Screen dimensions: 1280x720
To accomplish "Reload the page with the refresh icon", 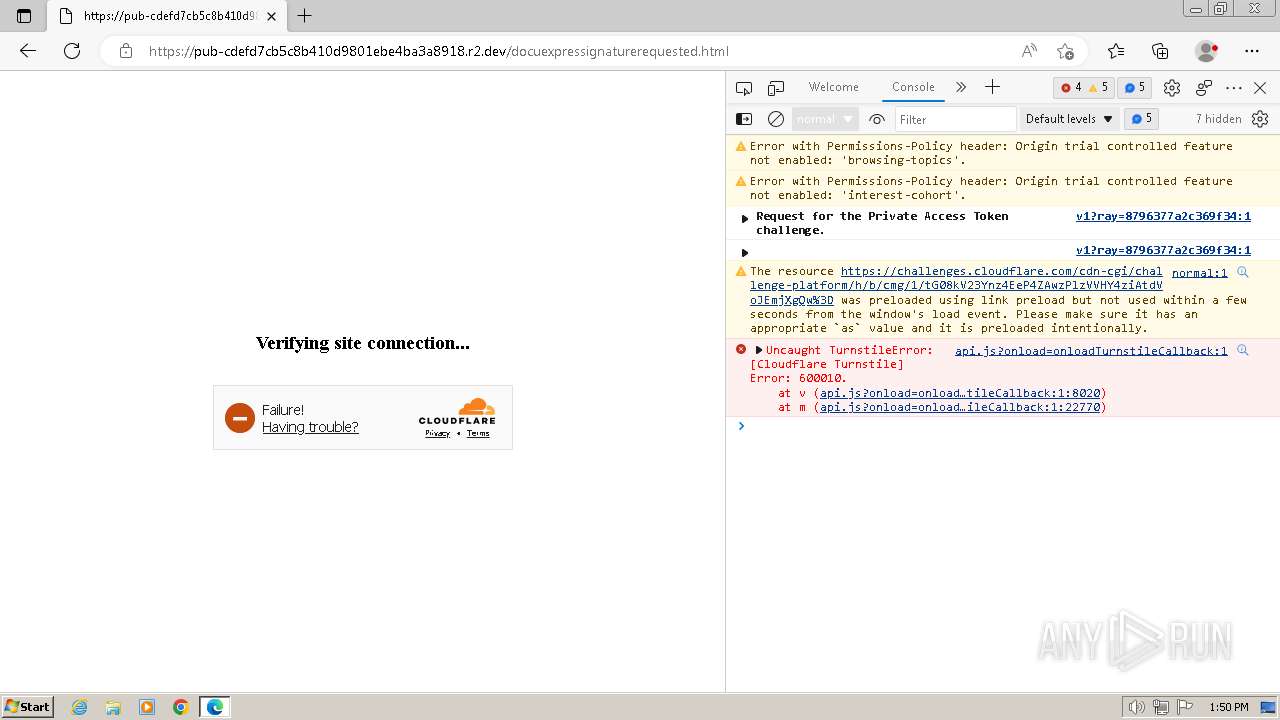I will tap(72, 51).
